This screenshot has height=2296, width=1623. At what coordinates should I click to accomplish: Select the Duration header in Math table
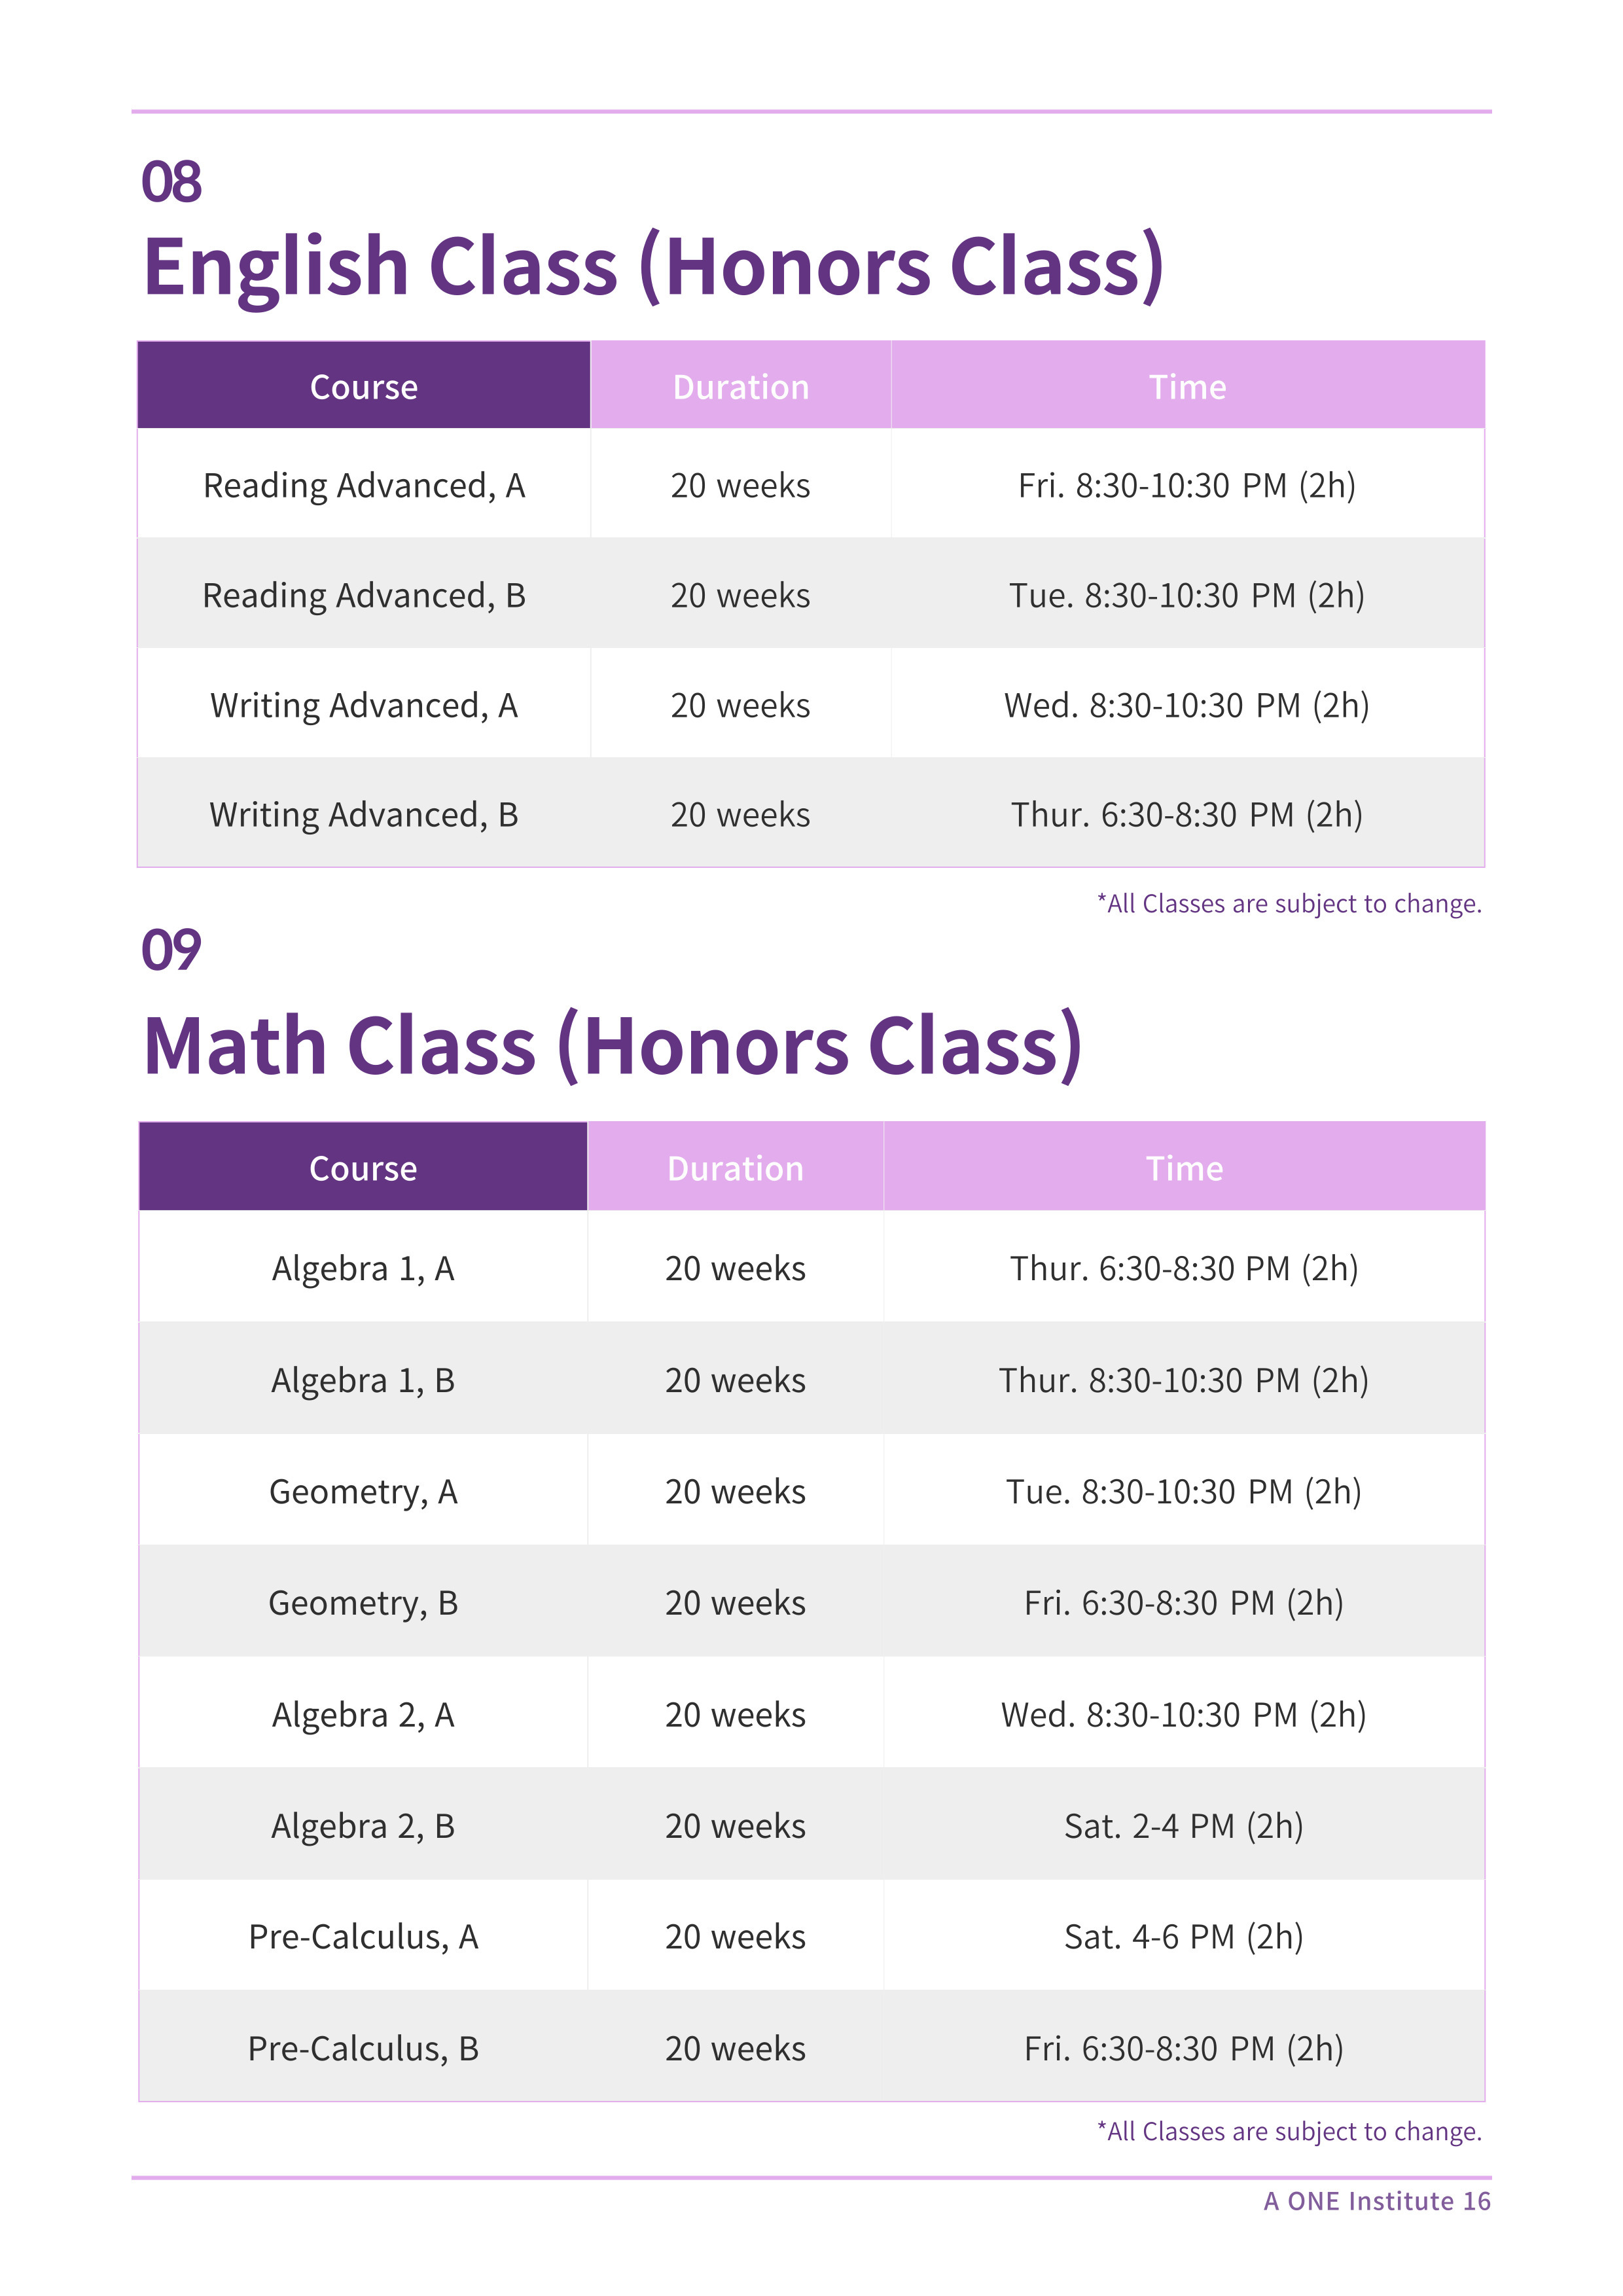coord(735,1168)
